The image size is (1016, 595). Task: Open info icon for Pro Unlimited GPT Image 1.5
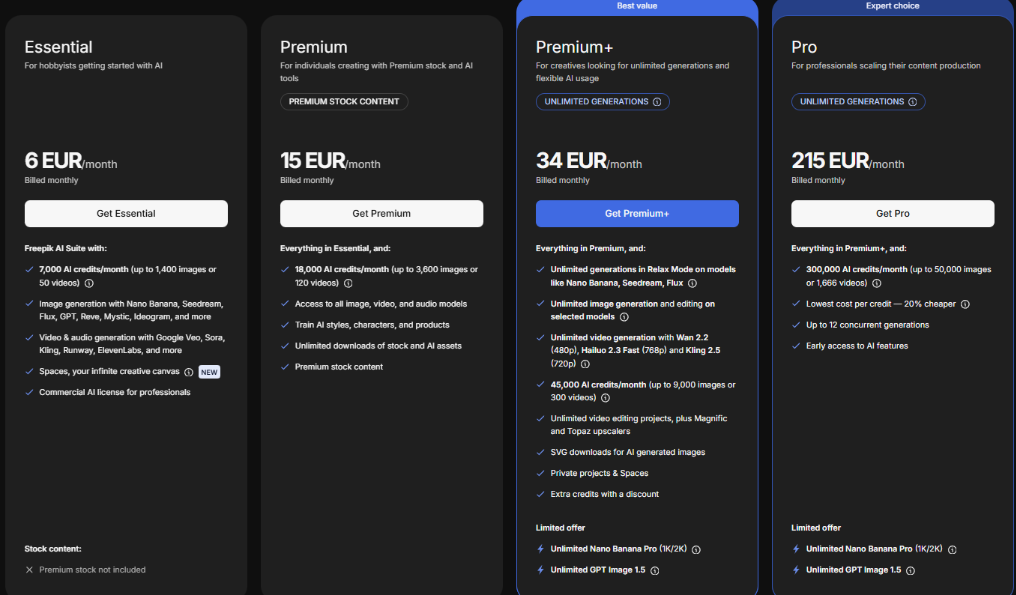click(910, 570)
